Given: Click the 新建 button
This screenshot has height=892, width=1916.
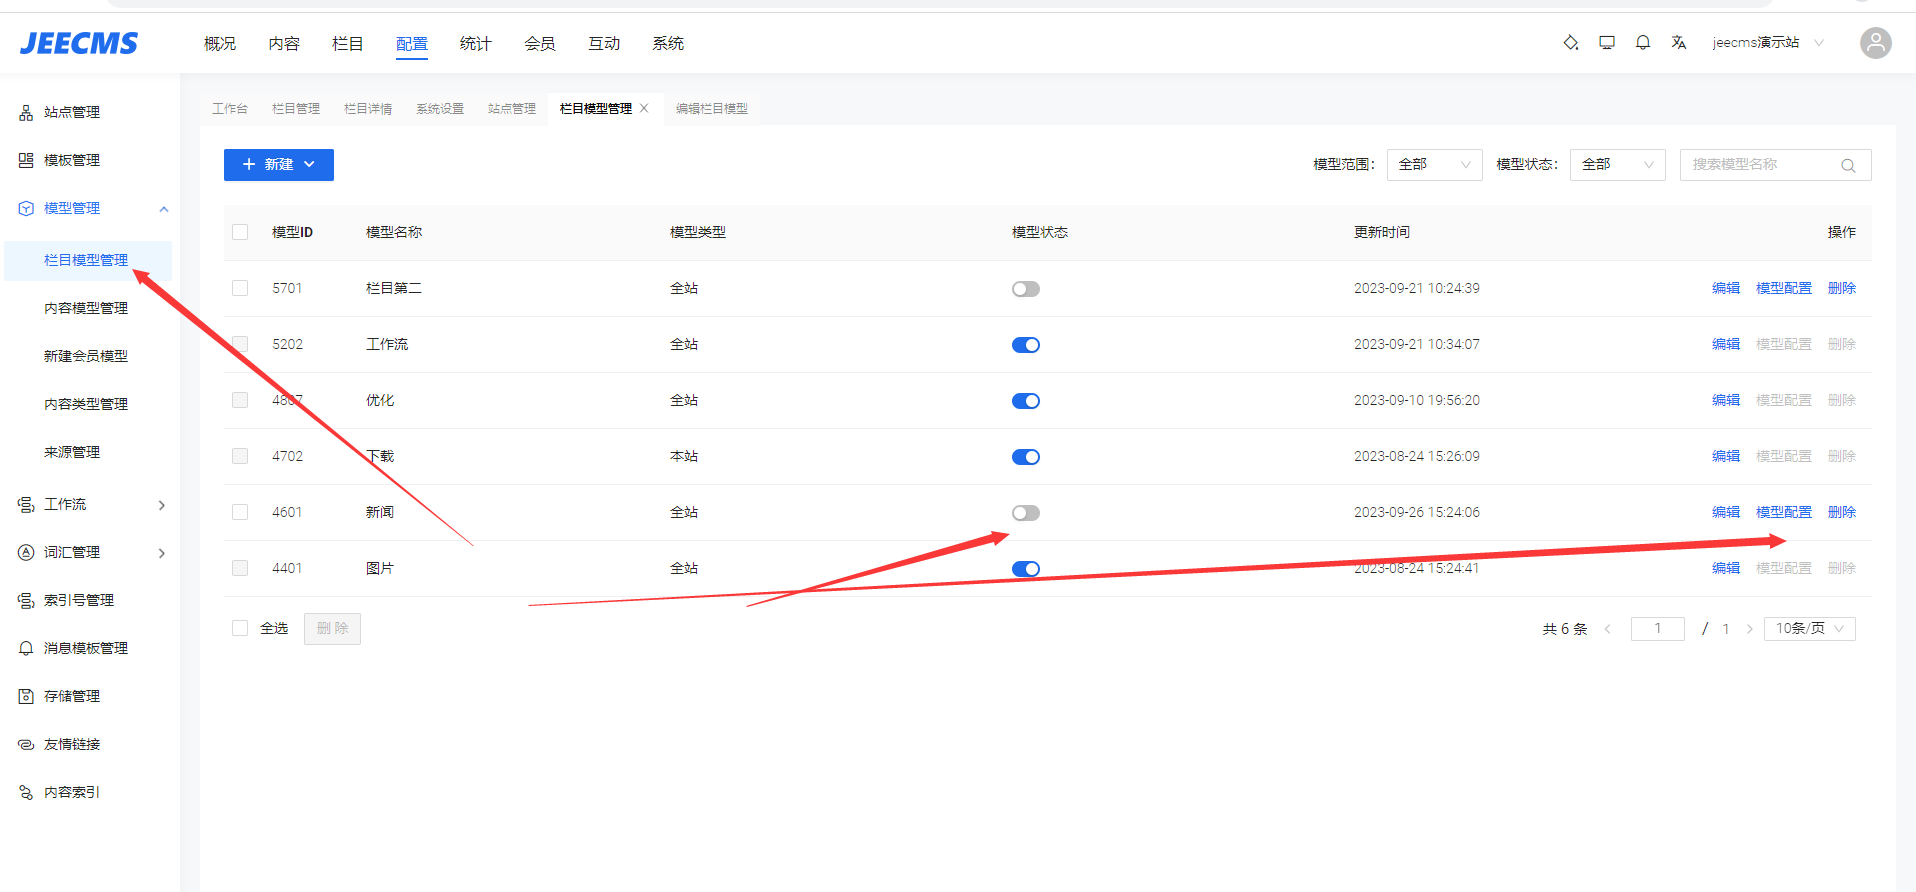Looking at the screenshot, I should coord(278,165).
